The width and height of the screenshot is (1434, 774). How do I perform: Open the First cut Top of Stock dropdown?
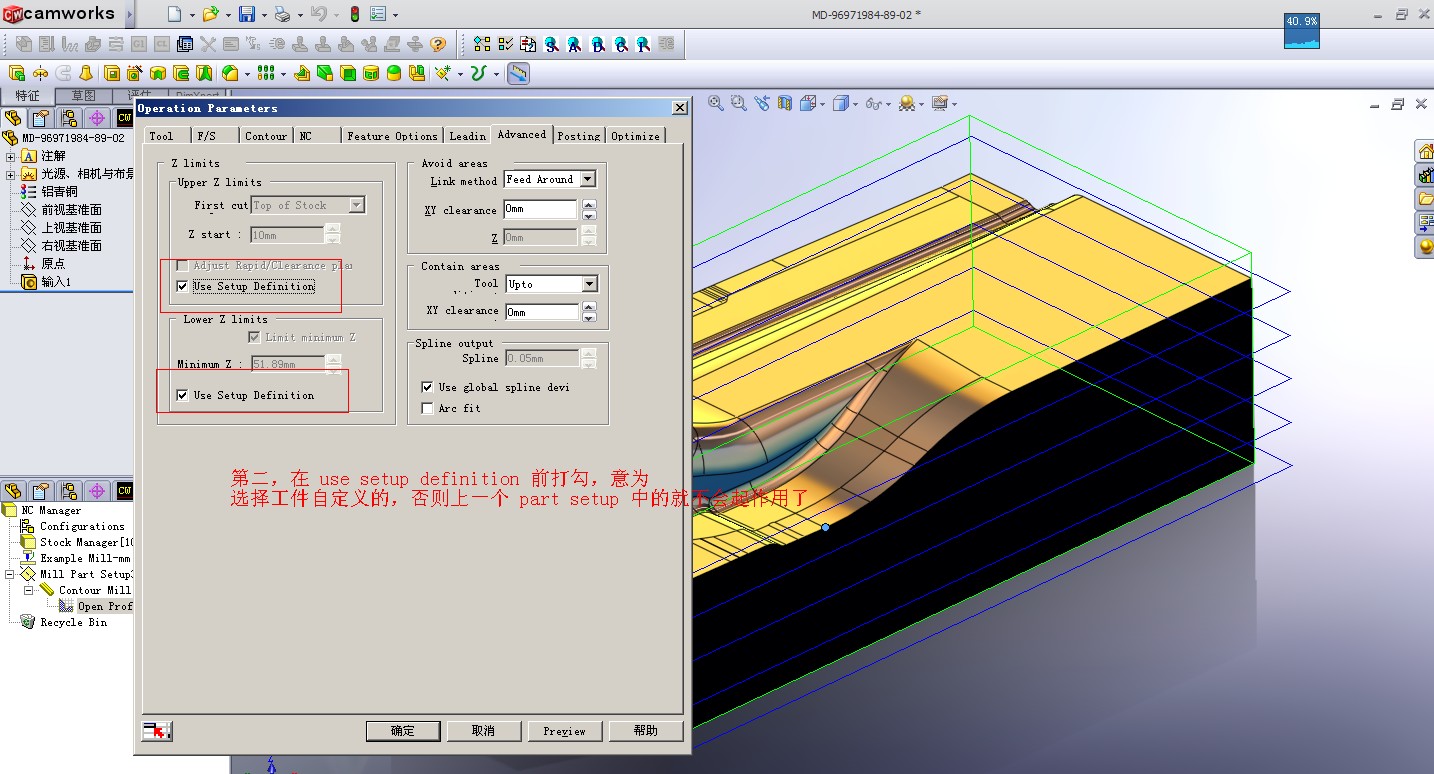coord(356,205)
